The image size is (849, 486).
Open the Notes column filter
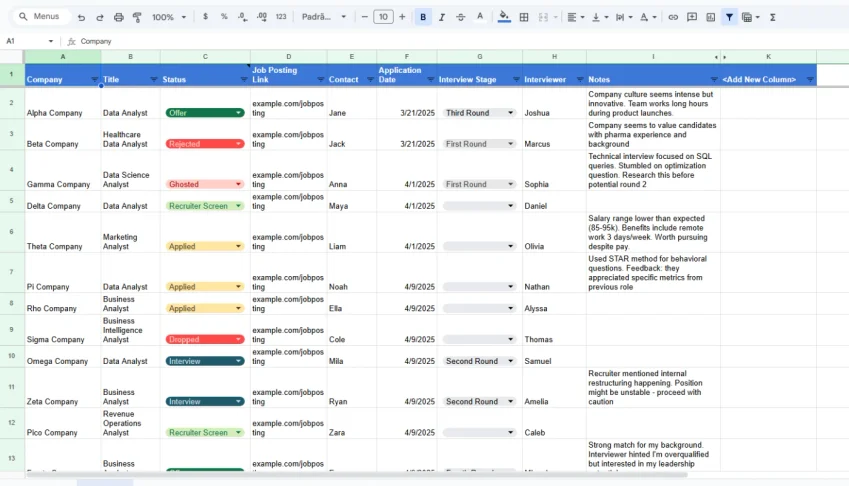[714, 80]
